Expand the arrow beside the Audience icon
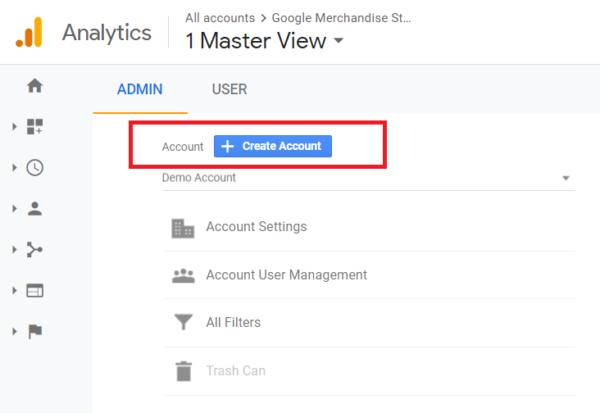Viewport: 600px width, 413px height. 14,209
